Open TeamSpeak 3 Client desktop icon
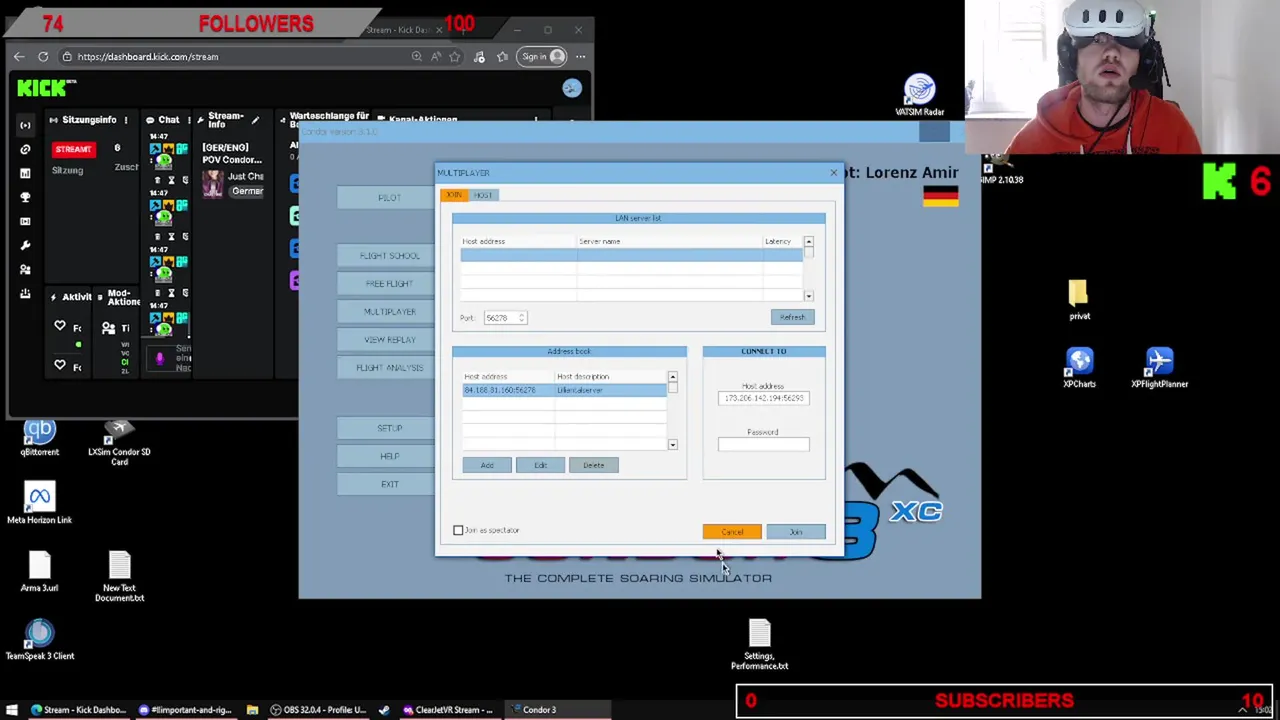This screenshot has width=1280, height=720. coord(40,641)
